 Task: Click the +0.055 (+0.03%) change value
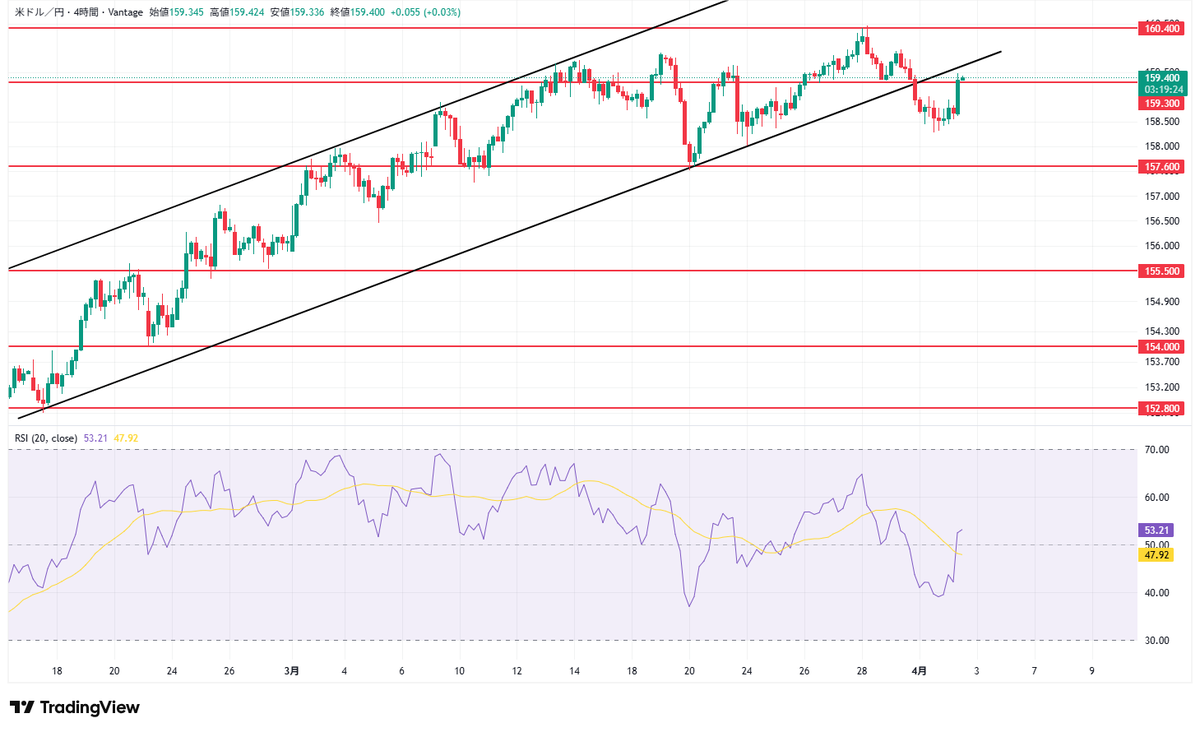tap(425, 12)
